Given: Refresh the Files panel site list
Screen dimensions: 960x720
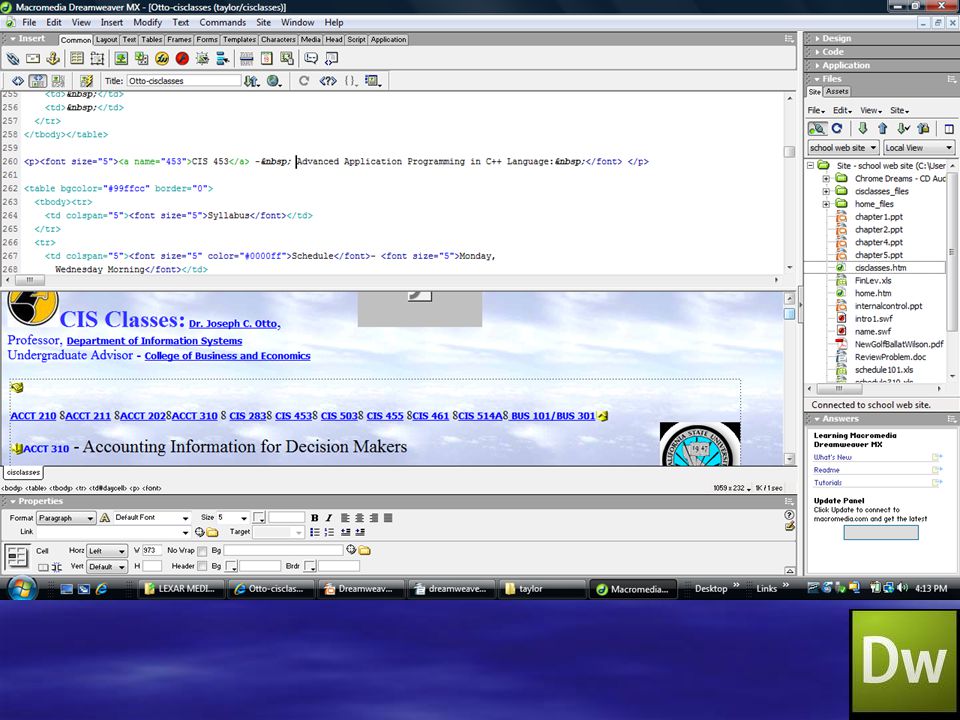Looking at the screenshot, I should [x=837, y=129].
